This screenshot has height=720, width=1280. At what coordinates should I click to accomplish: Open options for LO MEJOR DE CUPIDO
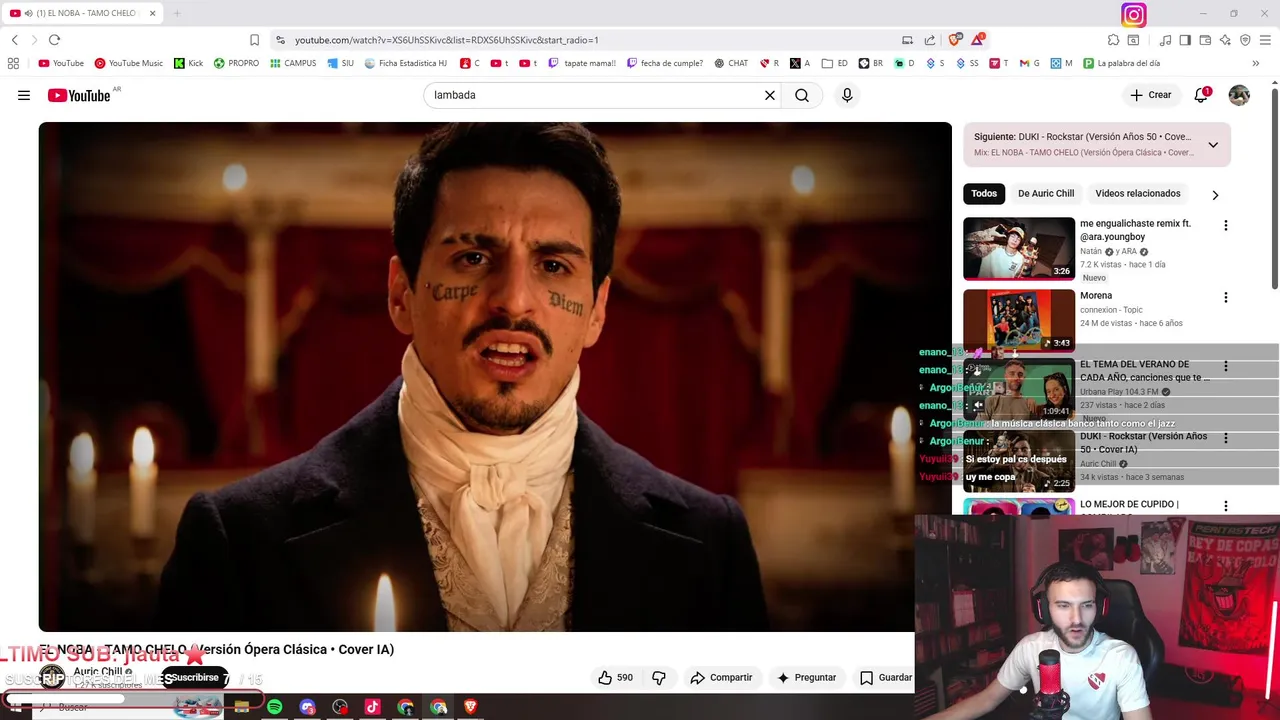[x=1226, y=507]
